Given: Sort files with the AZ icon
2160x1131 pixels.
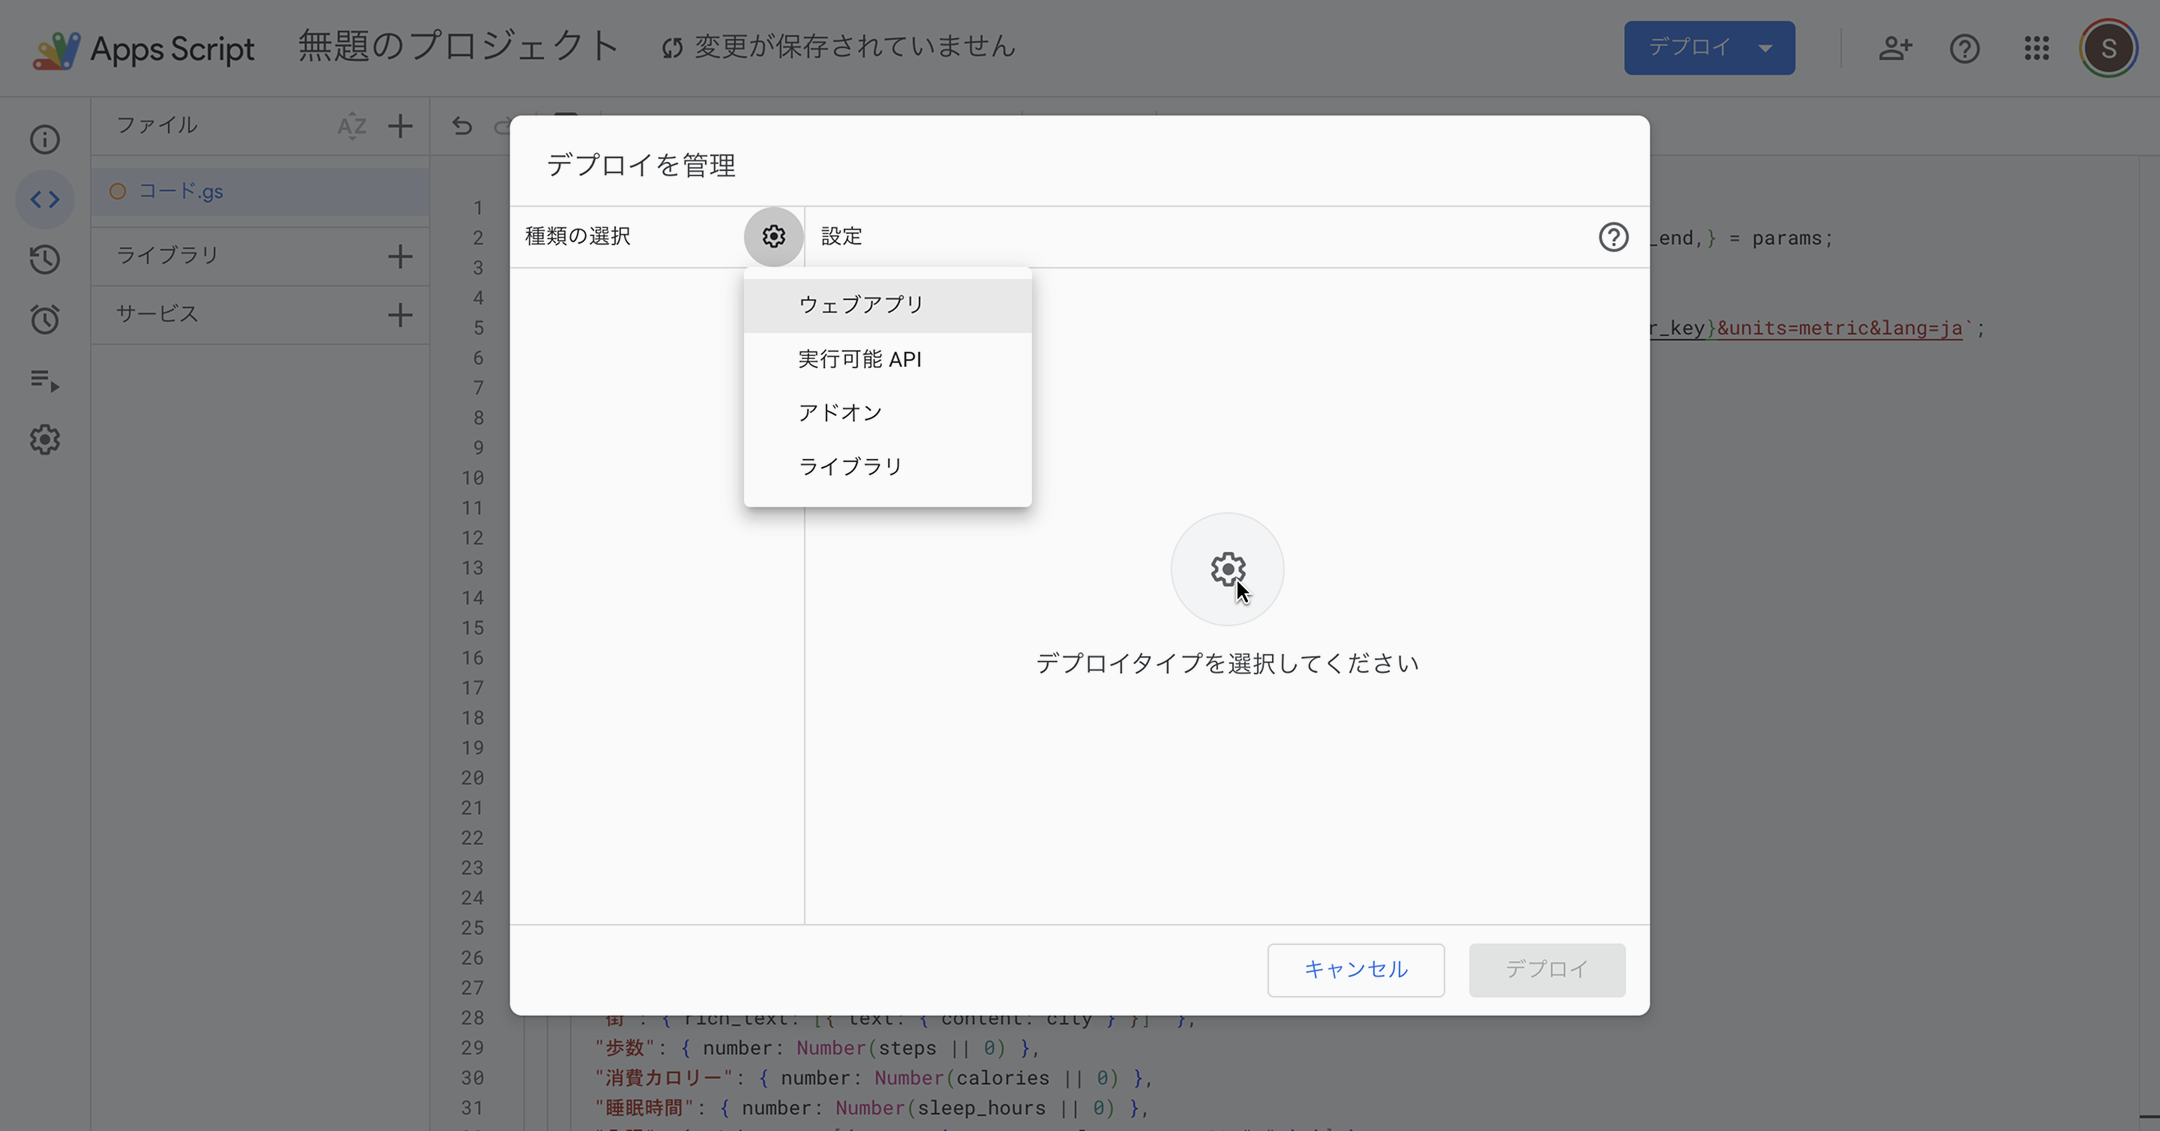Looking at the screenshot, I should (351, 126).
